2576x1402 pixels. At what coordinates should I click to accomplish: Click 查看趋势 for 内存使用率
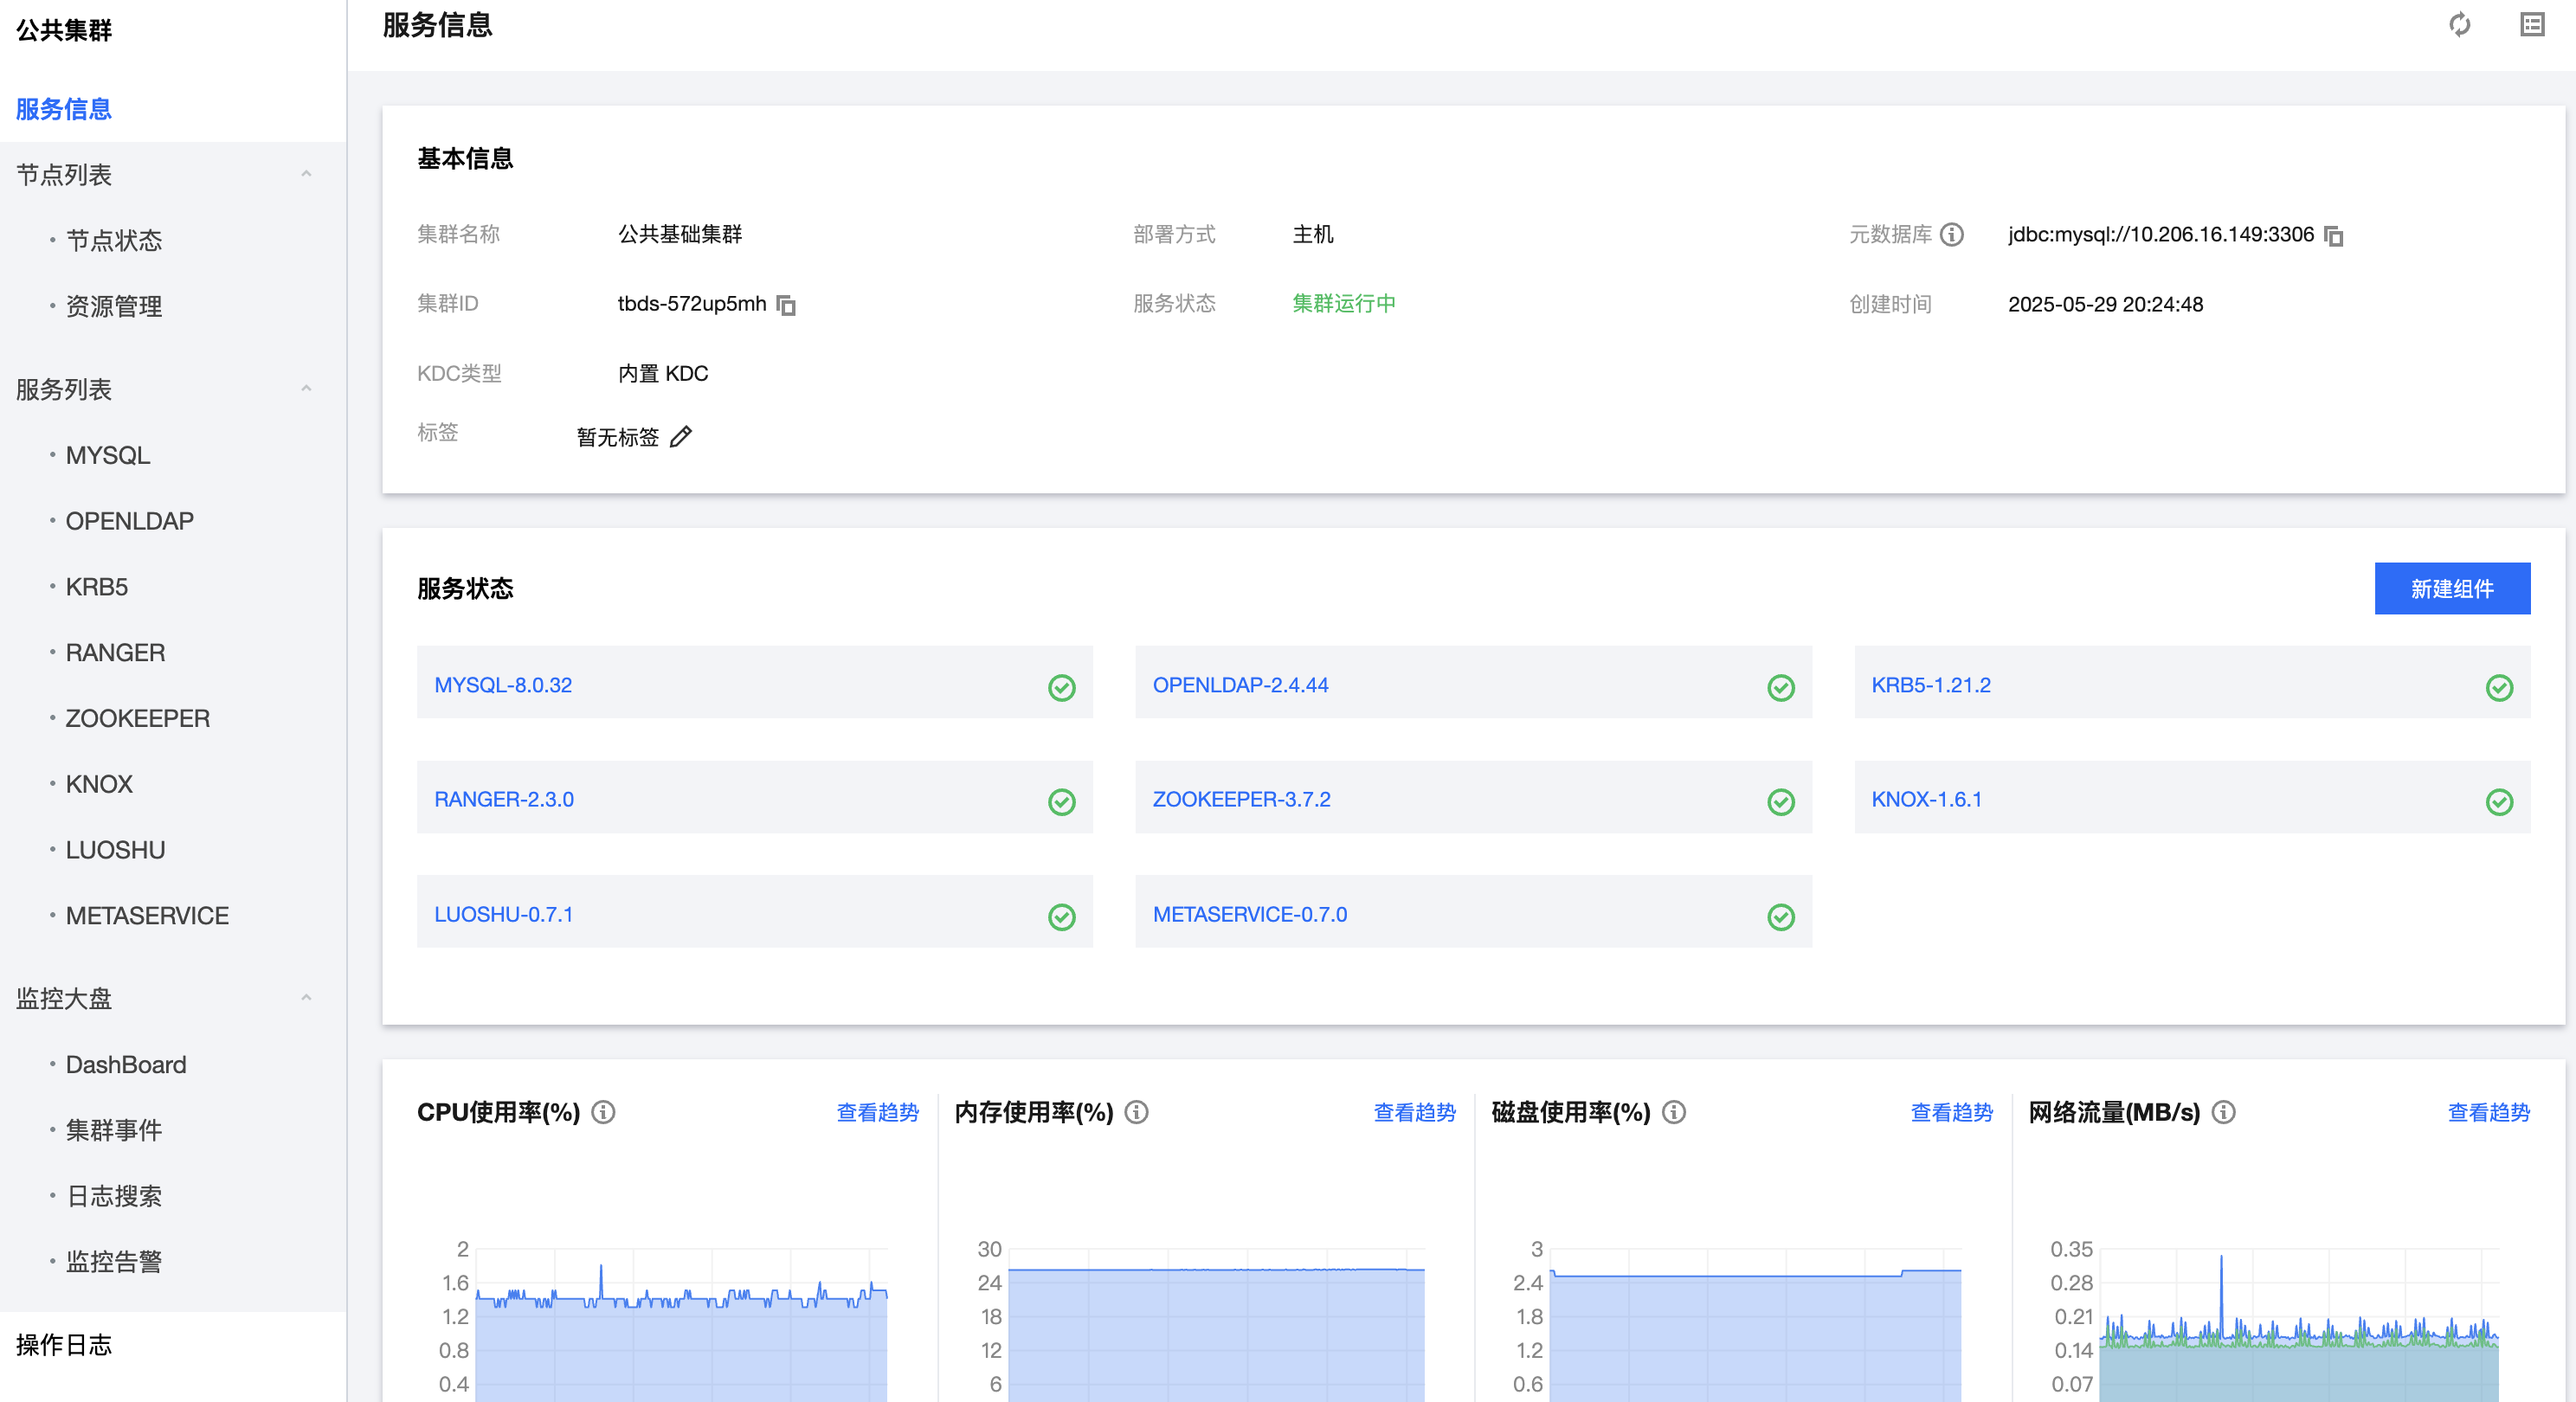1414,1112
